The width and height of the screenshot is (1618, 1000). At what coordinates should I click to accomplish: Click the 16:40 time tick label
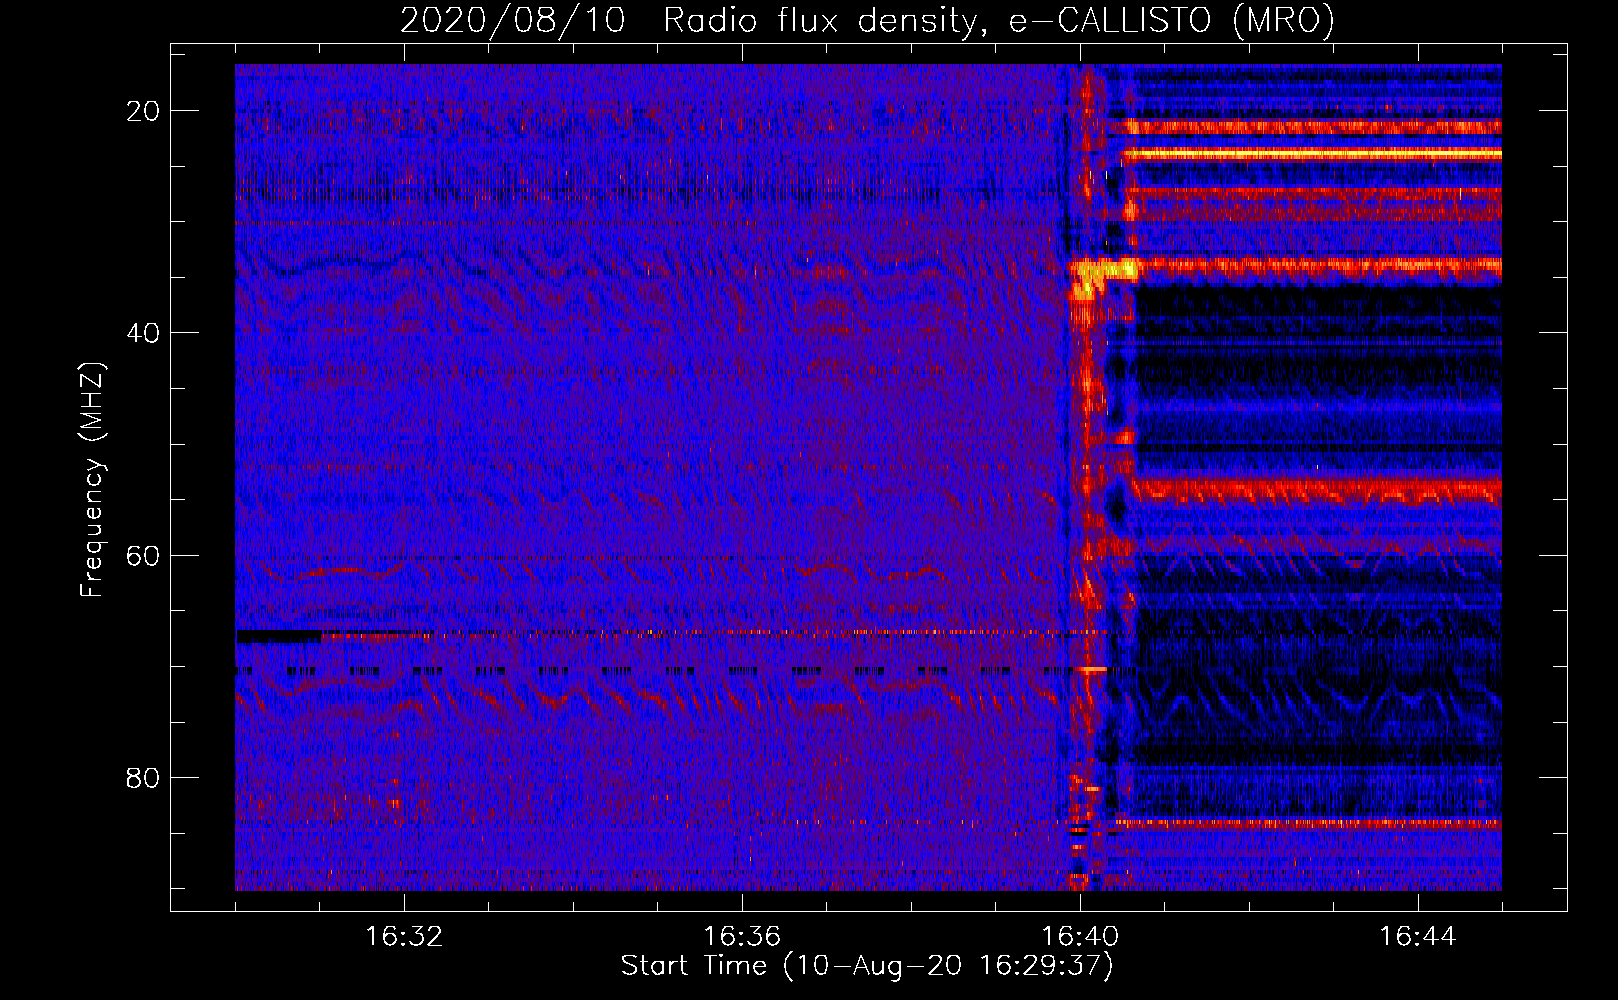[1080, 937]
